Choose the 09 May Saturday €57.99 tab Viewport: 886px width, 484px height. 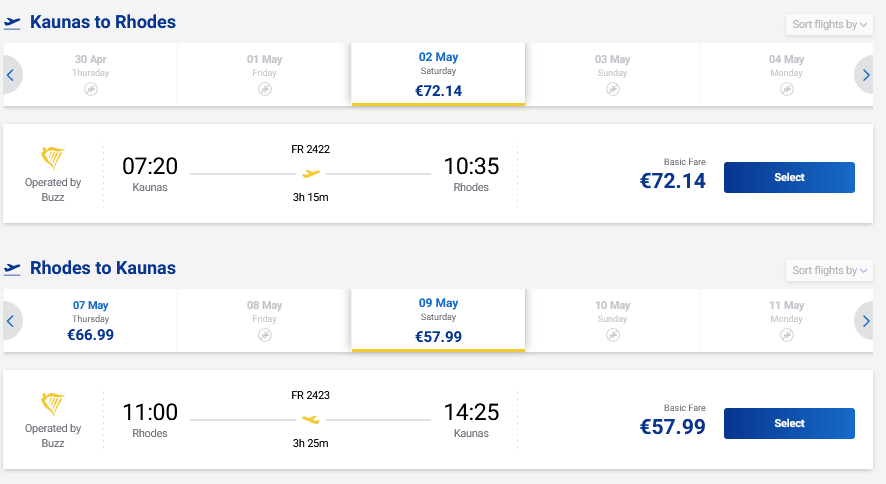pyautogui.click(x=438, y=320)
